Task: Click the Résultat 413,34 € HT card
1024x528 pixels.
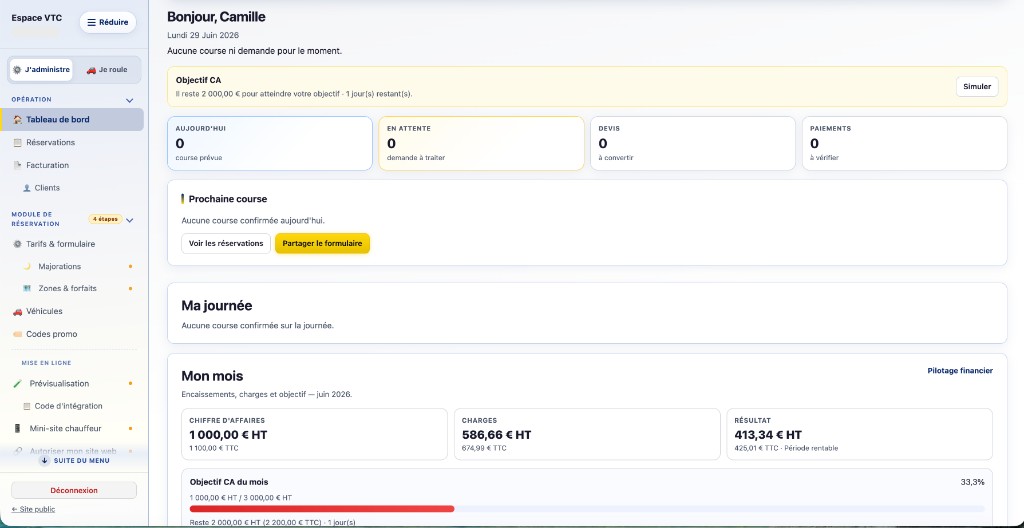Action: click(859, 435)
